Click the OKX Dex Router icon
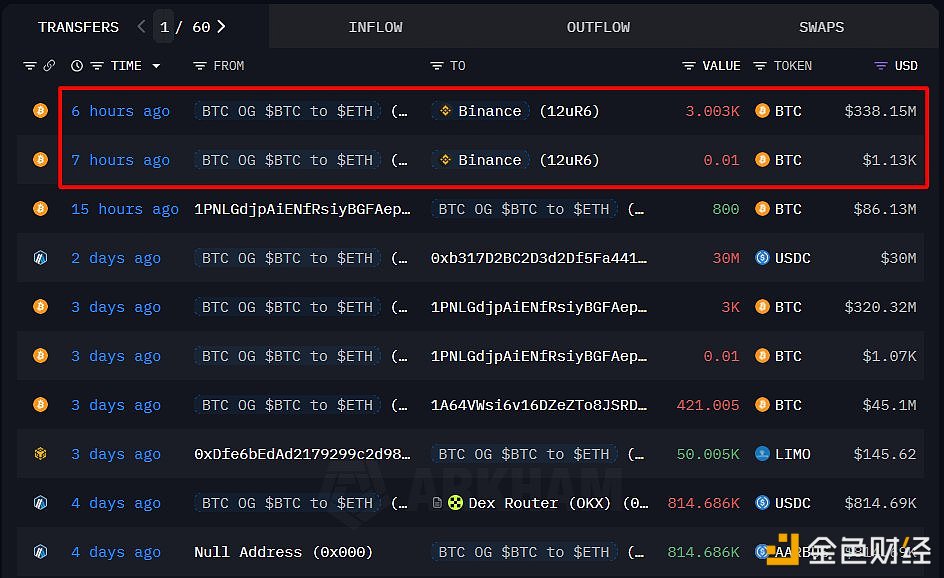 456,503
